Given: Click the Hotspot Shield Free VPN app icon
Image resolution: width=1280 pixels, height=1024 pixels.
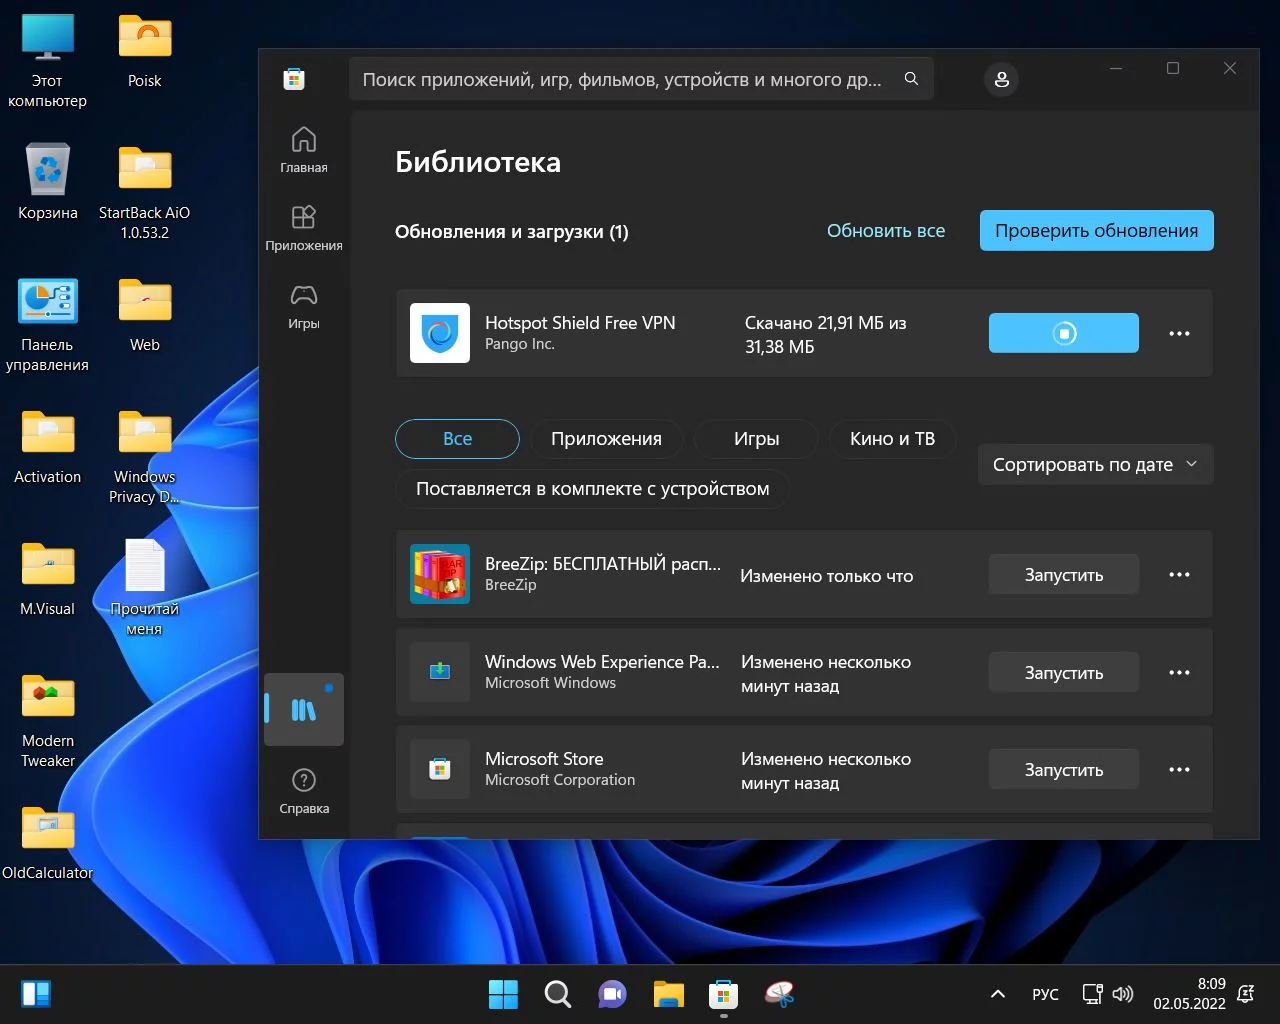Looking at the screenshot, I should click(440, 333).
